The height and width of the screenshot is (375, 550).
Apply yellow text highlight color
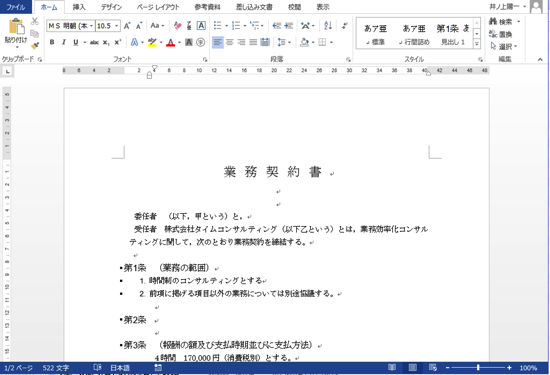click(x=152, y=42)
